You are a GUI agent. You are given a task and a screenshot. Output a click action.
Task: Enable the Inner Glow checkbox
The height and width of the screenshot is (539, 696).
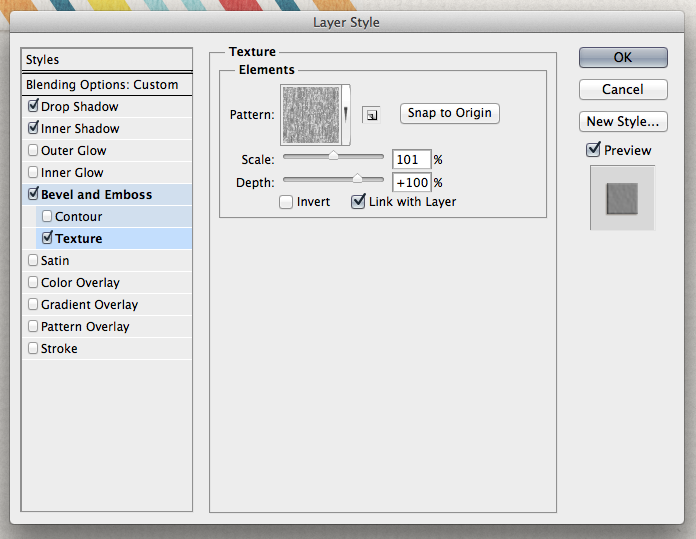pos(33,172)
